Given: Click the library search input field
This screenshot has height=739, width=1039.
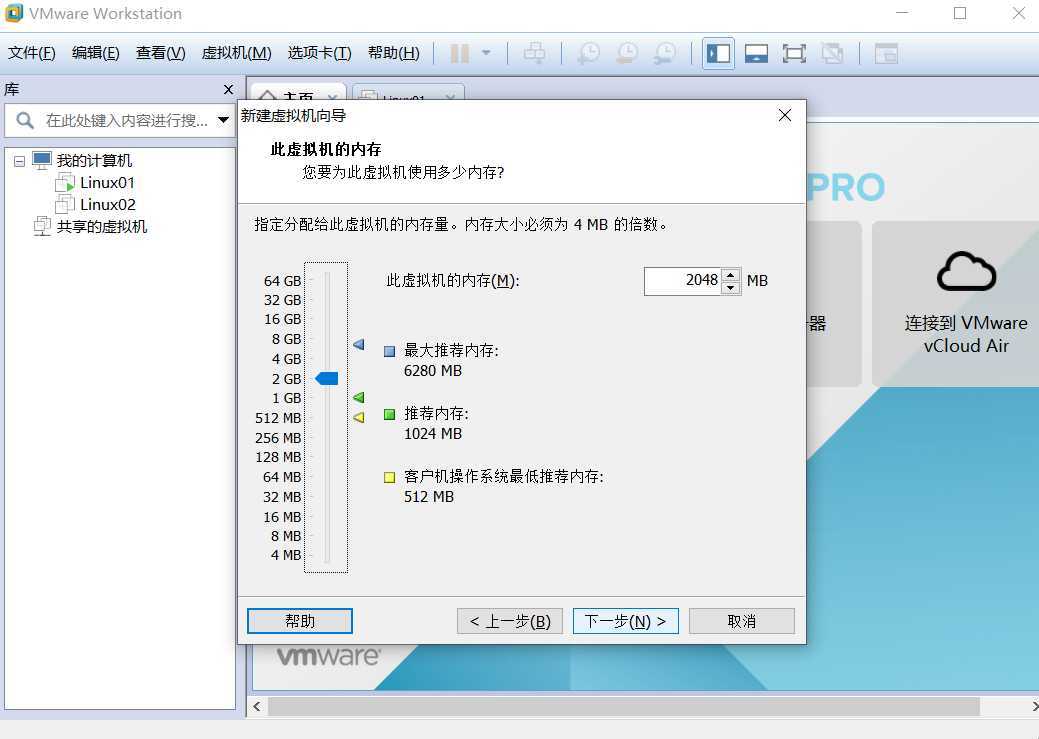Looking at the screenshot, I should coord(126,121).
